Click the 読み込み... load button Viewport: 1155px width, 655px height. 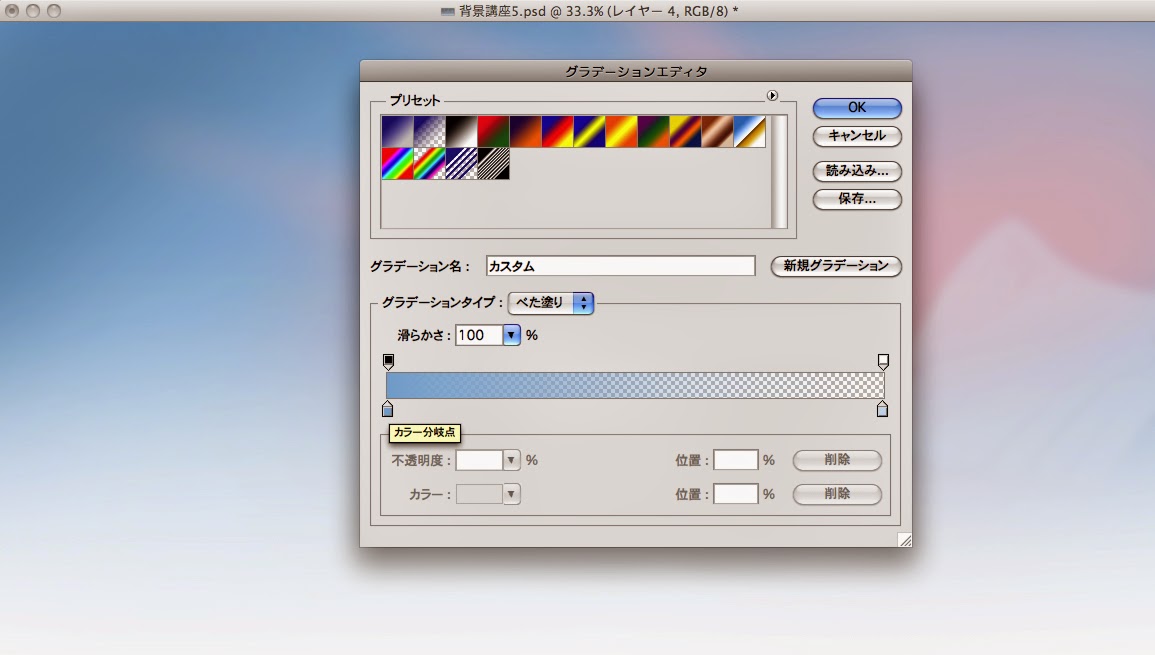pyautogui.click(x=857, y=171)
